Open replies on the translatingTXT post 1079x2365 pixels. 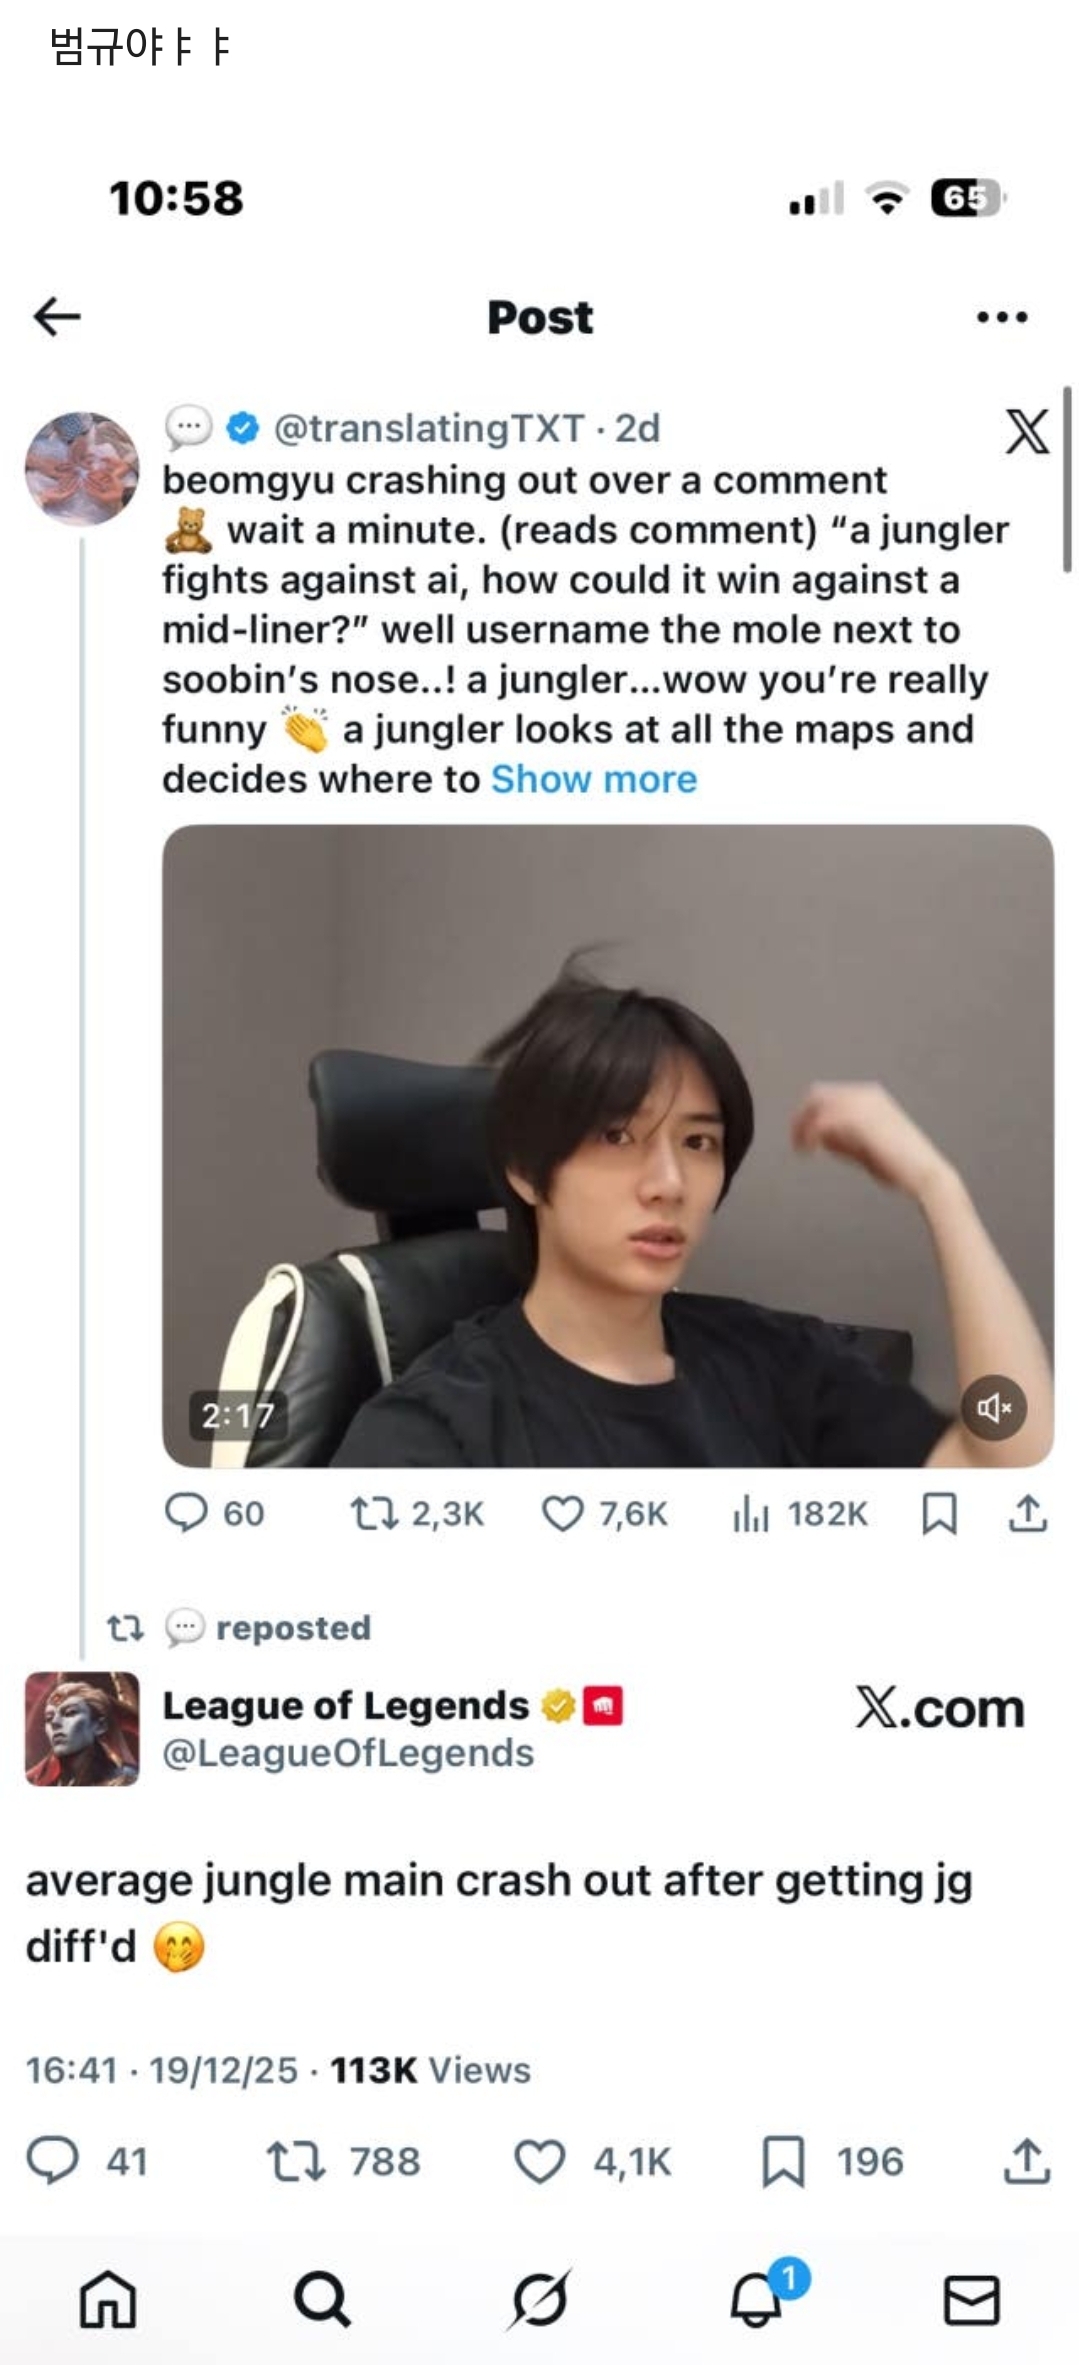coord(188,1513)
